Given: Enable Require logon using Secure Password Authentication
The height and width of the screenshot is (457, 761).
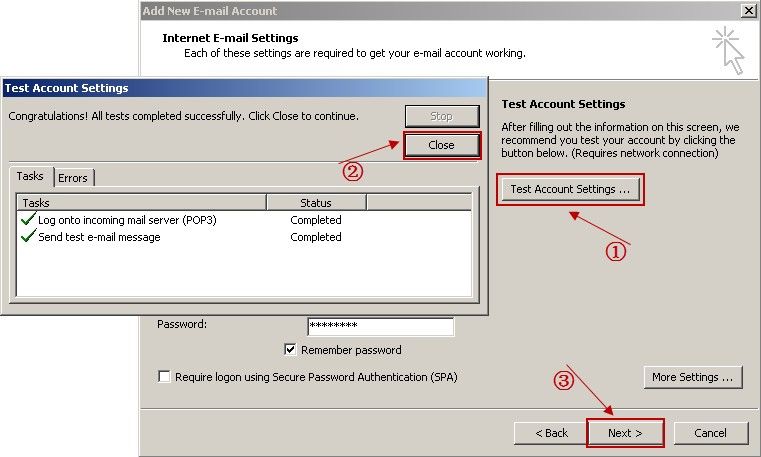Looking at the screenshot, I should pyautogui.click(x=165, y=377).
